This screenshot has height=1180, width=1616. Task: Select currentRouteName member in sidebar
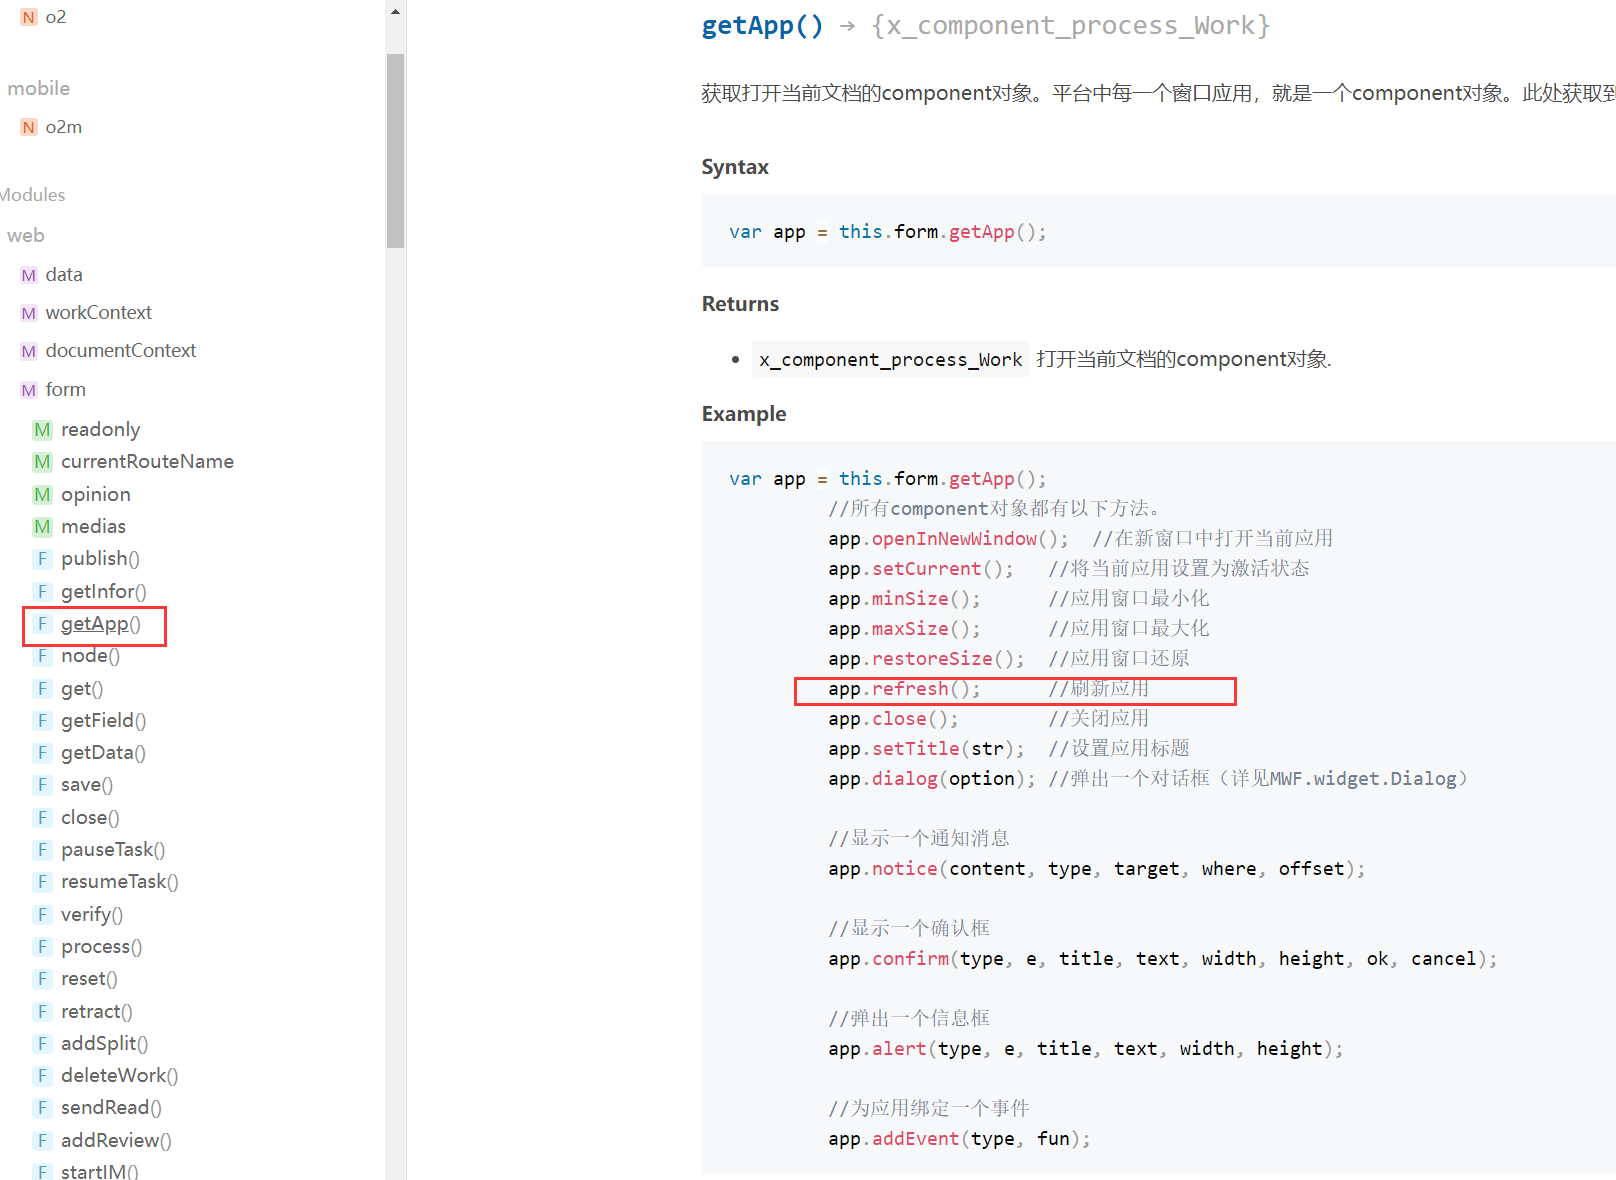click(147, 462)
